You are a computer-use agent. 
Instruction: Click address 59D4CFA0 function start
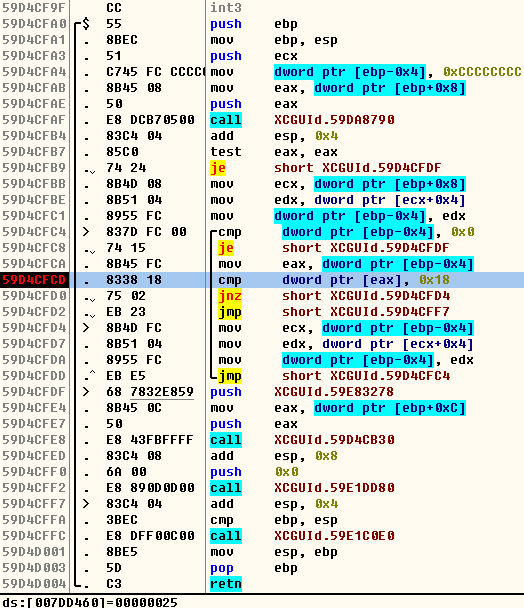(34, 24)
